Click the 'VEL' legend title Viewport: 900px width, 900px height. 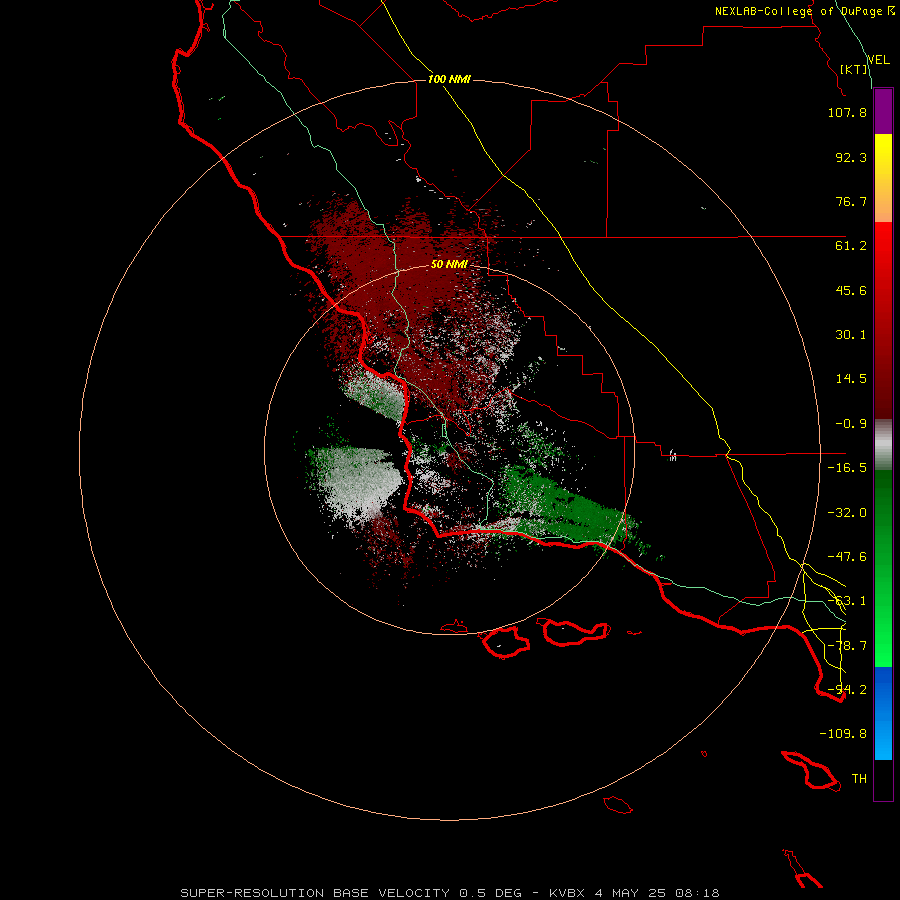coord(878,60)
